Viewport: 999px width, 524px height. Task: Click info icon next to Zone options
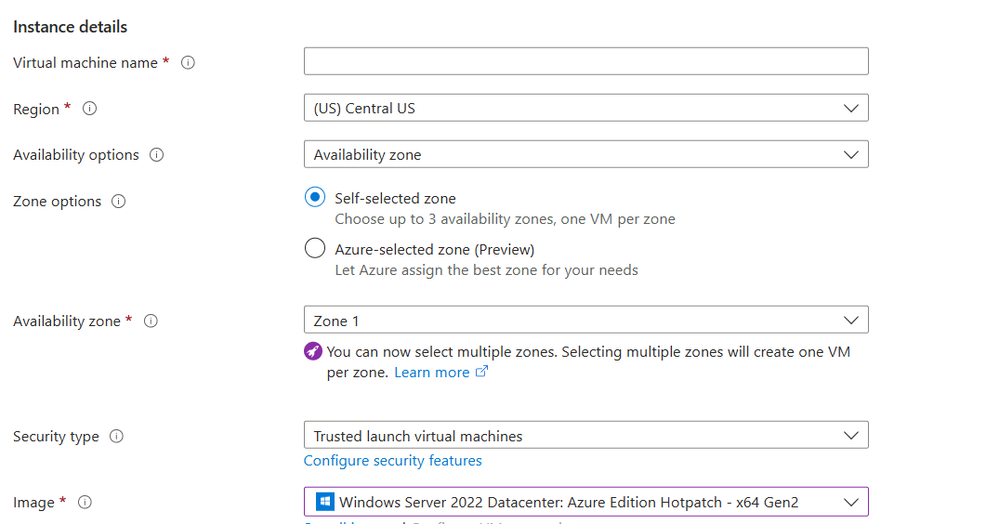pos(119,201)
